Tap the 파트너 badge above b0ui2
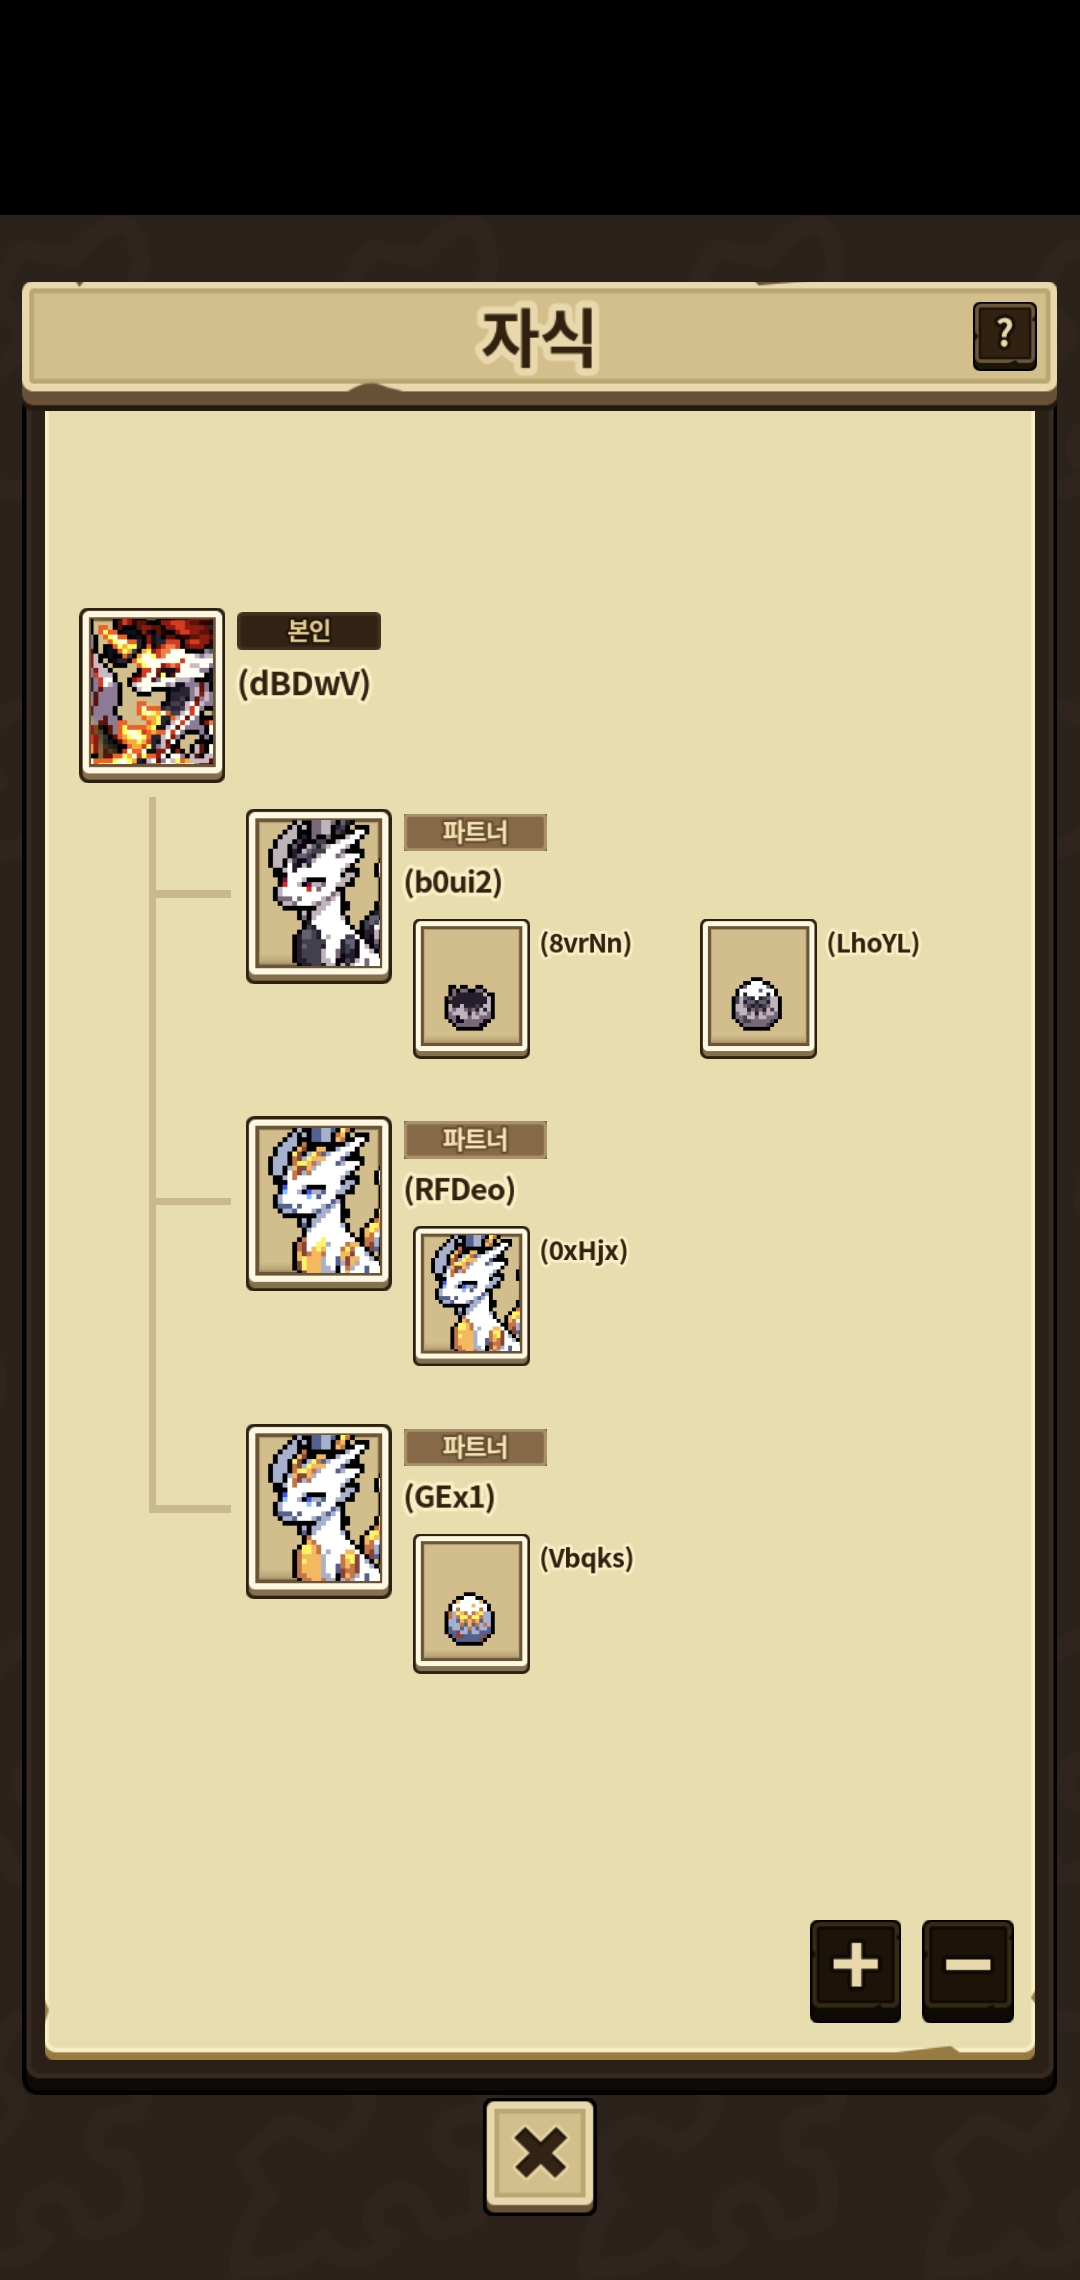The image size is (1080, 2280). click(x=475, y=832)
